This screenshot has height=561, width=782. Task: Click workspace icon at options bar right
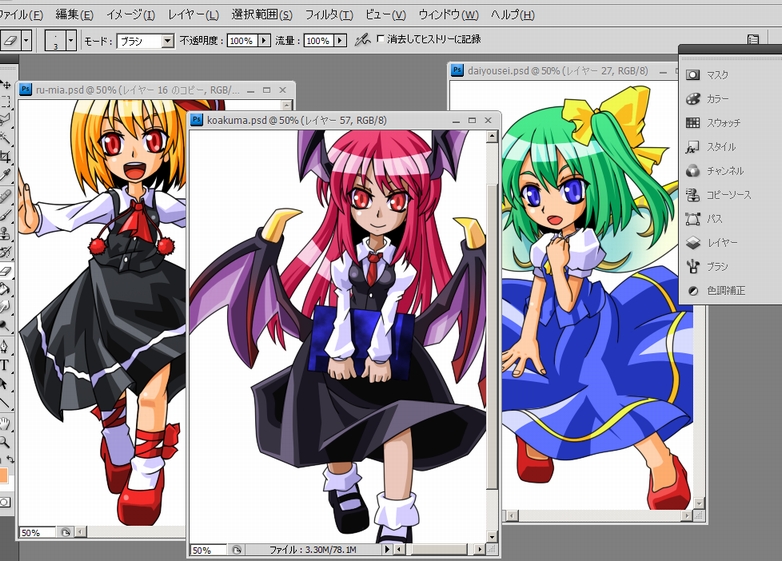point(753,39)
